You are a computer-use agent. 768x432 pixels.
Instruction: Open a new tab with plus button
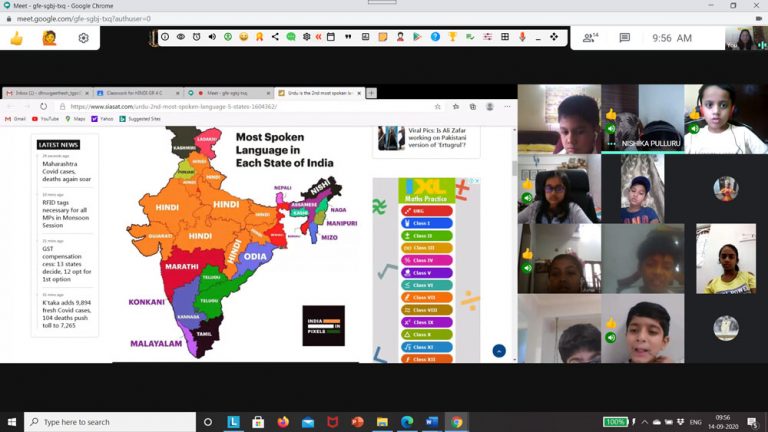pos(371,93)
